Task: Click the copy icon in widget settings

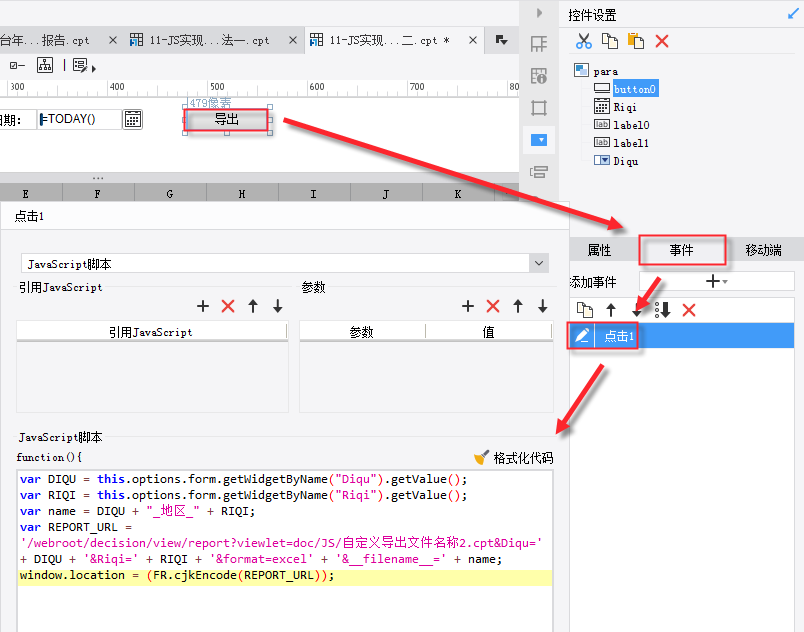Action: point(609,41)
